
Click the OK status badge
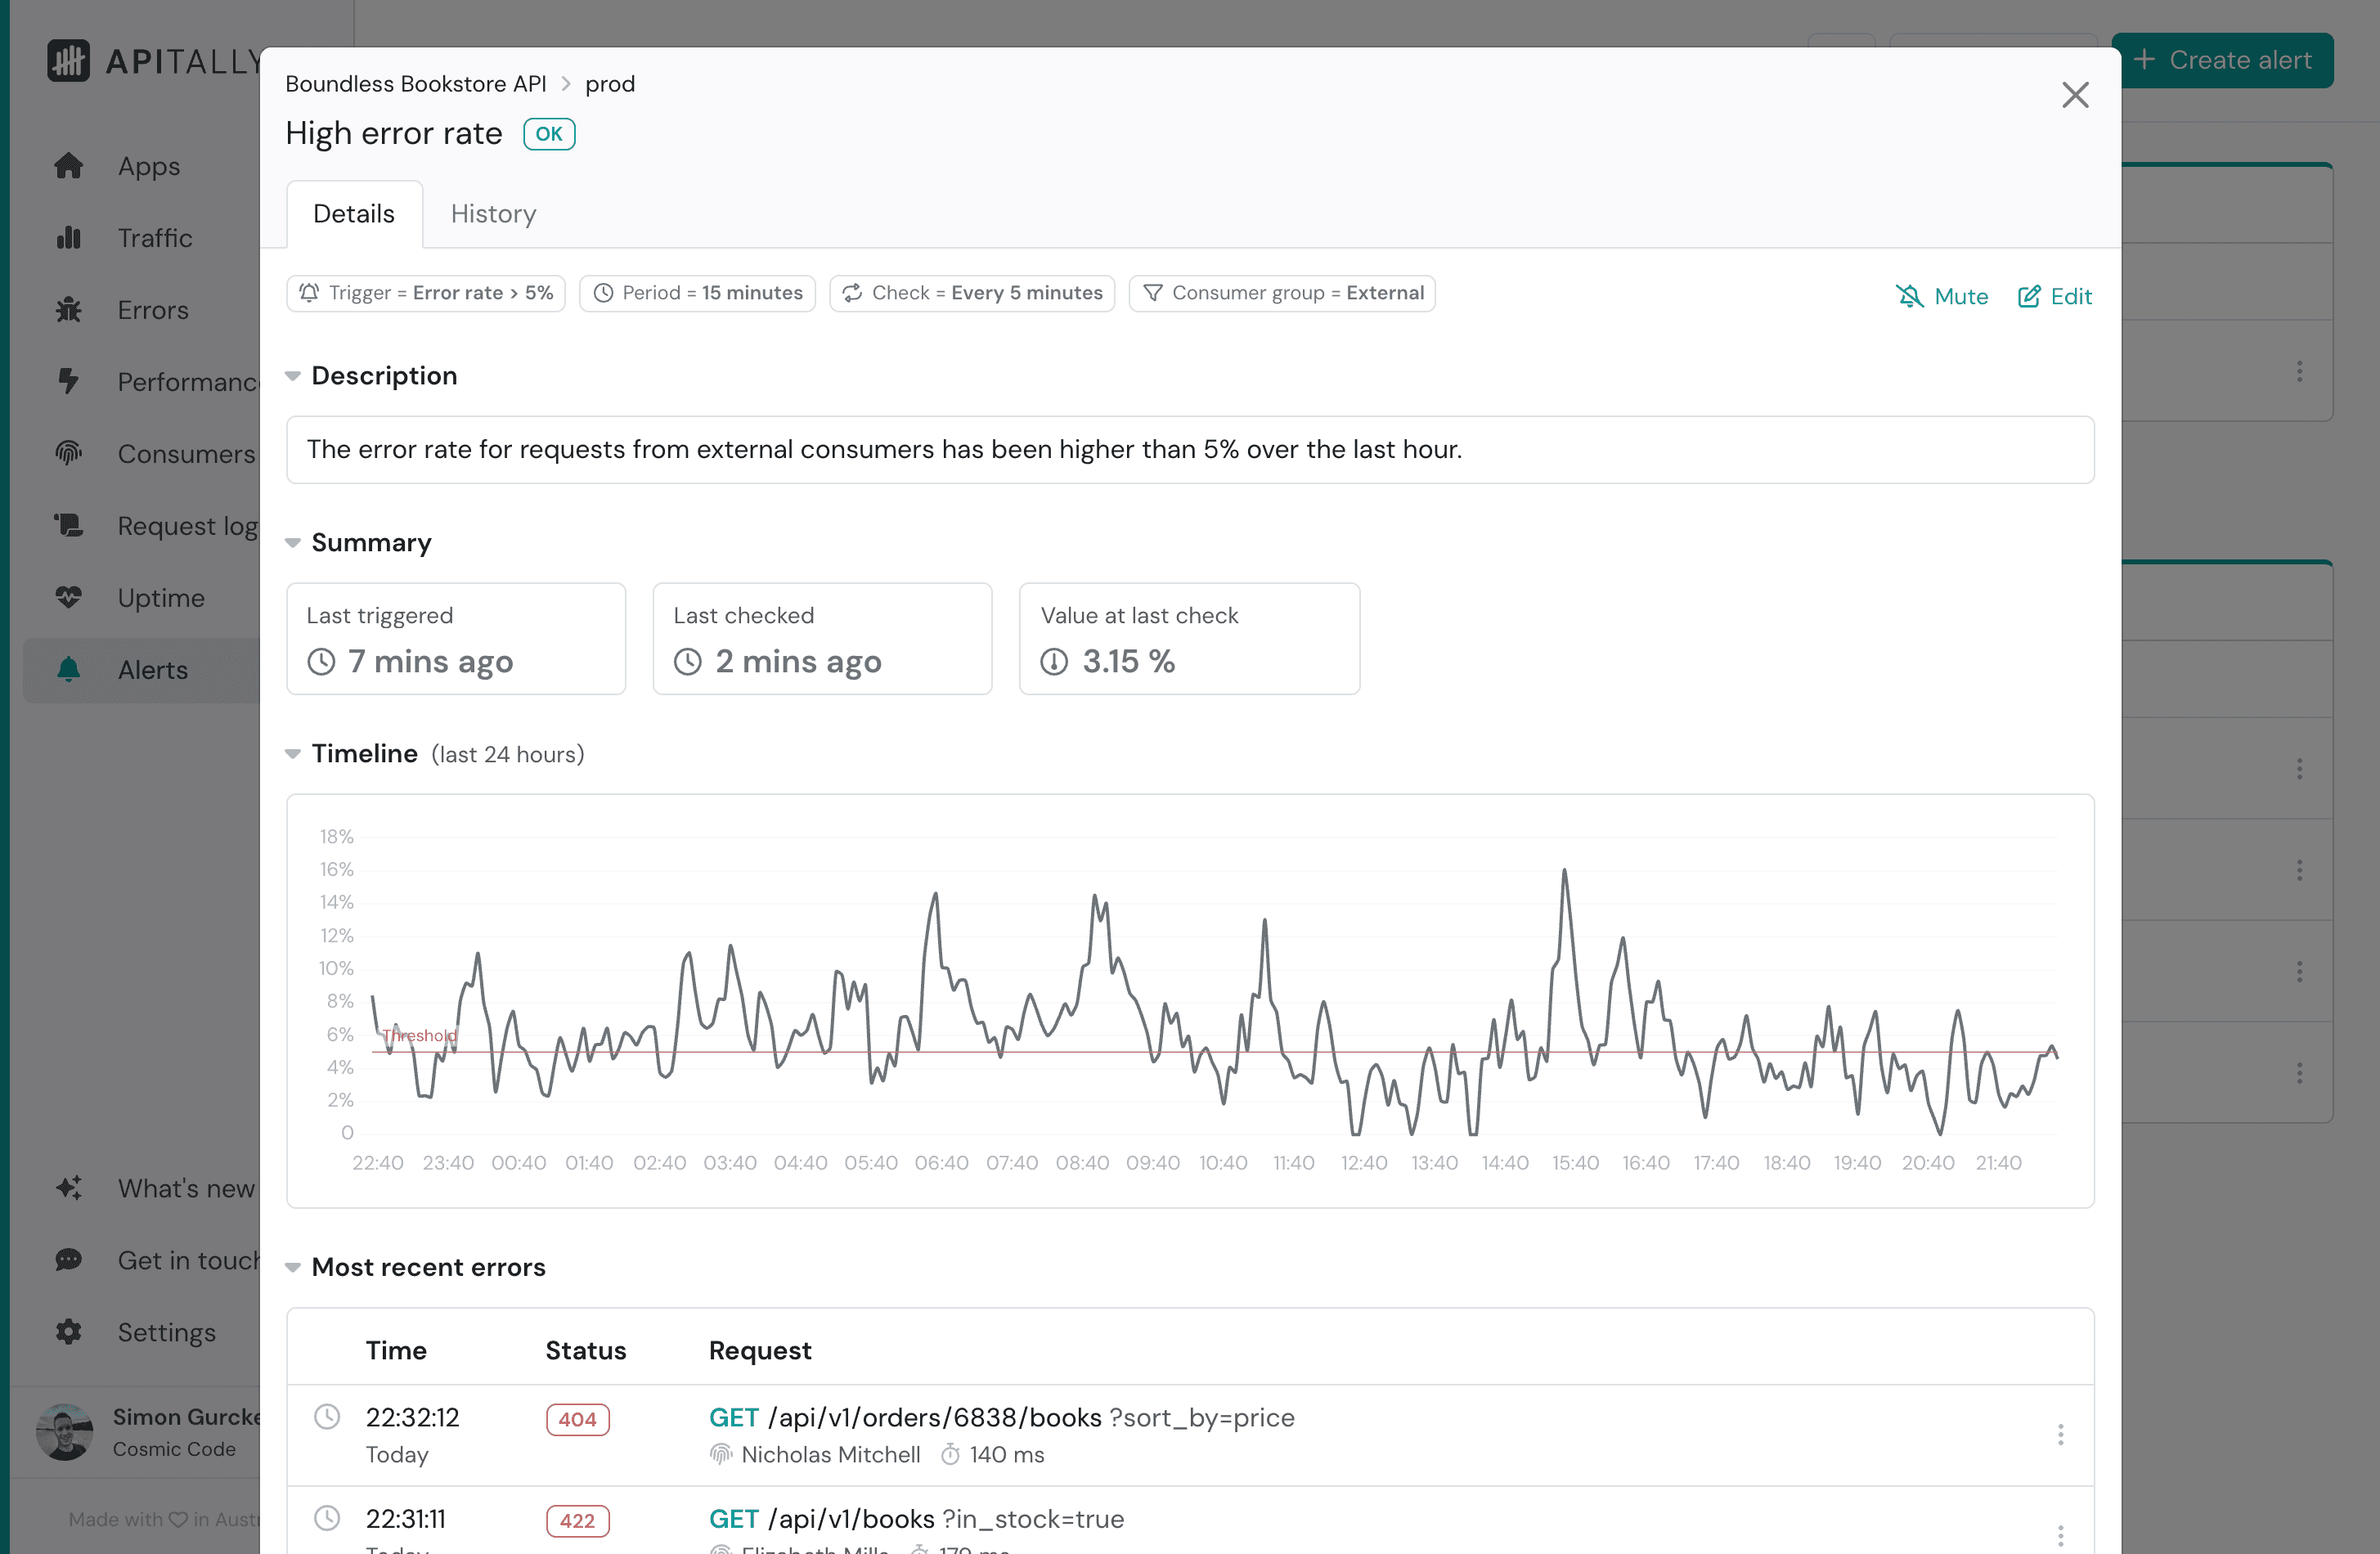point(549,134)
